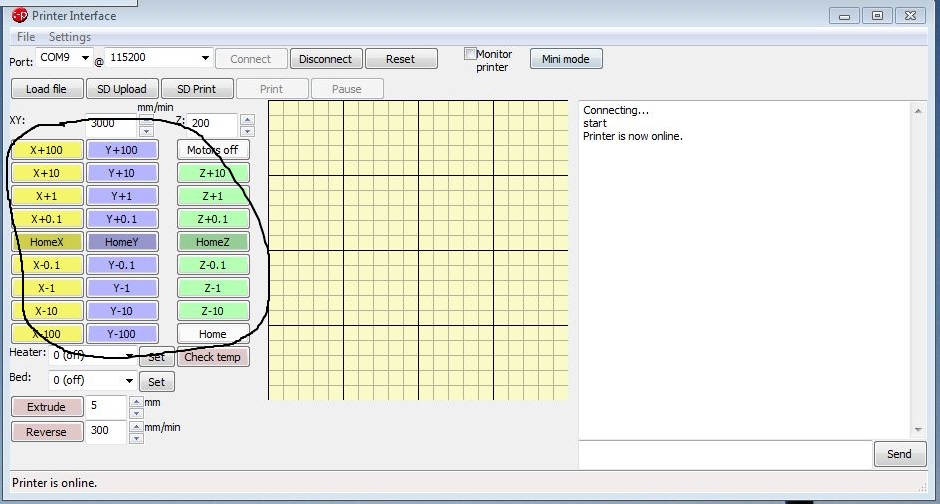Click the command input field beside Send
Image resolution: width=940 pixels, height=504 pixels.
[x=725, y=454]
